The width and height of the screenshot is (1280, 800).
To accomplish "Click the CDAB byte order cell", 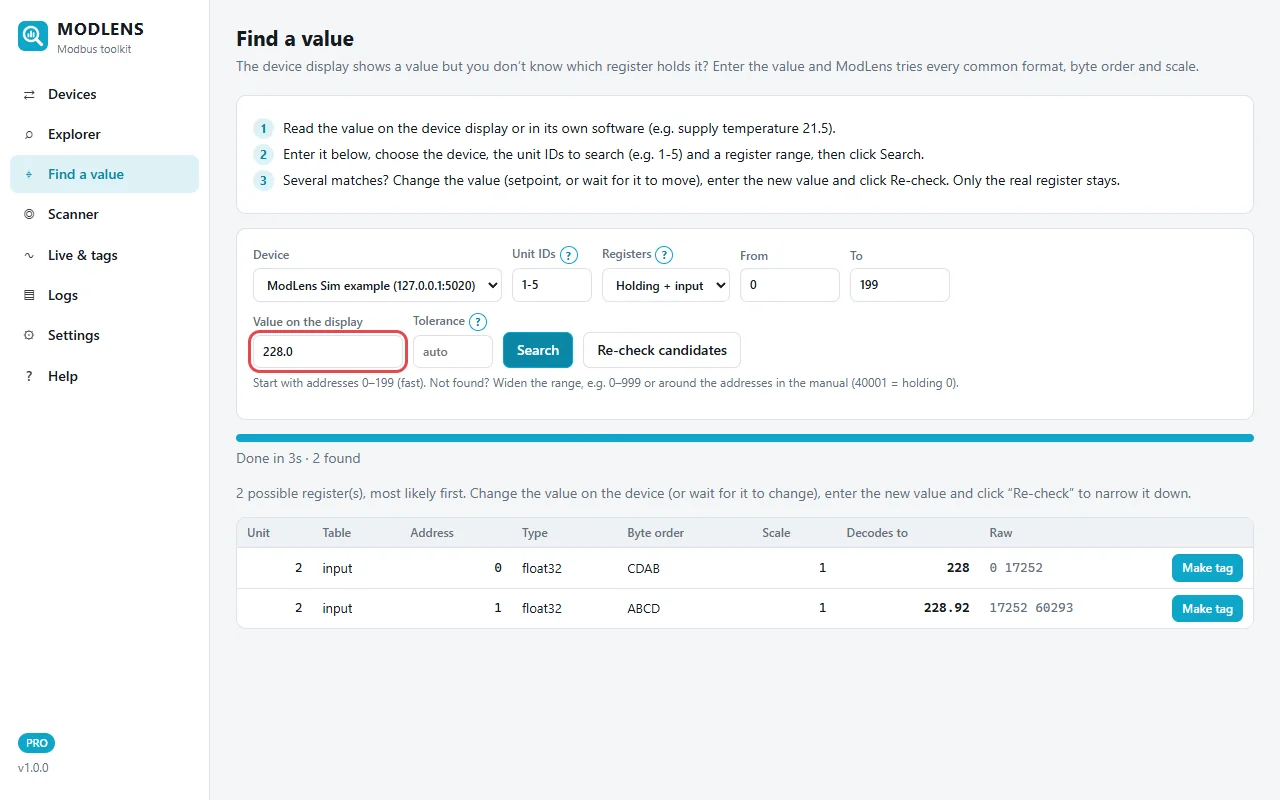I will tap(644, 568).
